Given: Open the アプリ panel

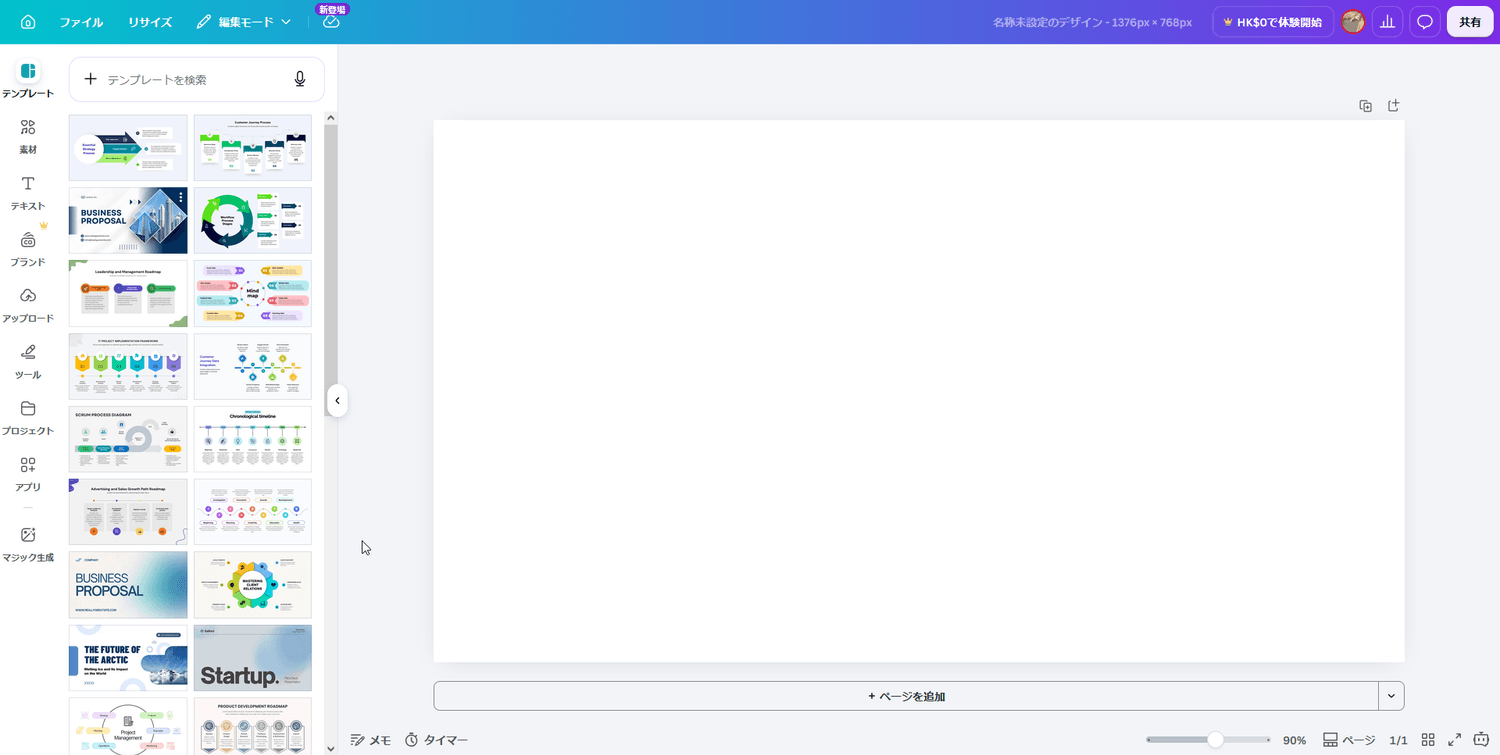Looking at the screenshot, I should (x=28, y=473).
